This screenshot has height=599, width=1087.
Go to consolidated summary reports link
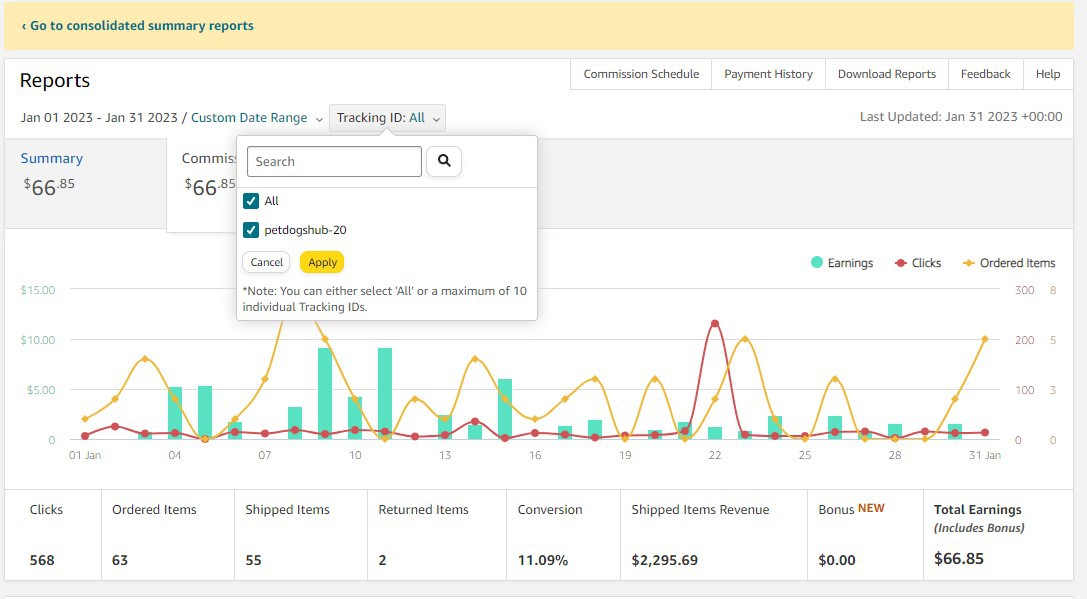click(137, 26)
